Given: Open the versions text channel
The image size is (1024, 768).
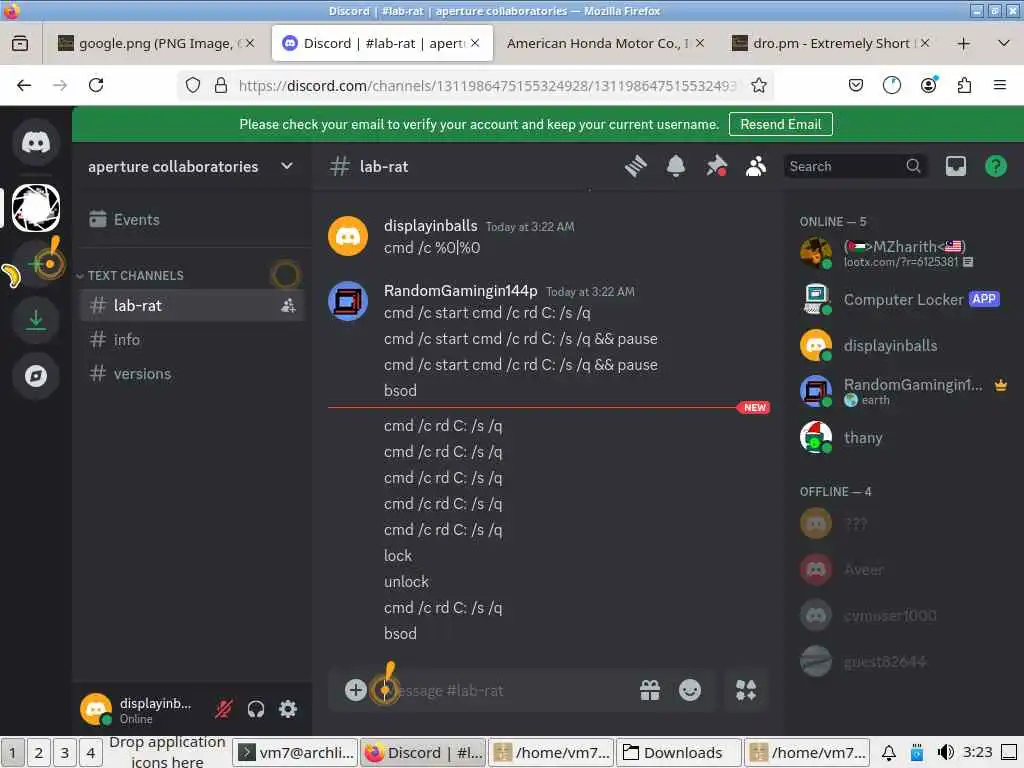Looking at the screenshot, I should click(x=193, y=374).
